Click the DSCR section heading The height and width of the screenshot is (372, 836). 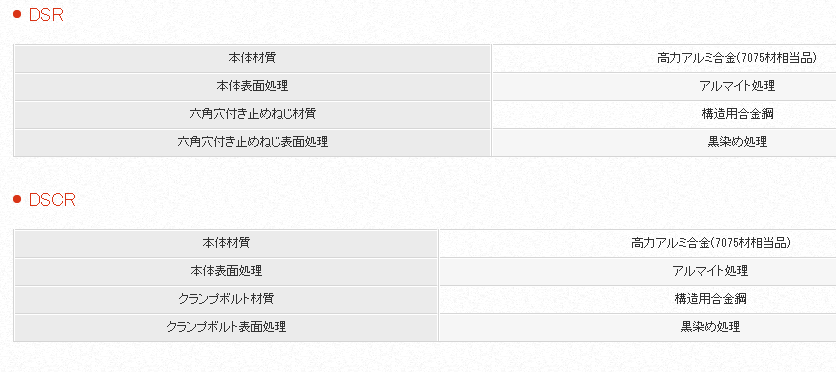(52, 200)
